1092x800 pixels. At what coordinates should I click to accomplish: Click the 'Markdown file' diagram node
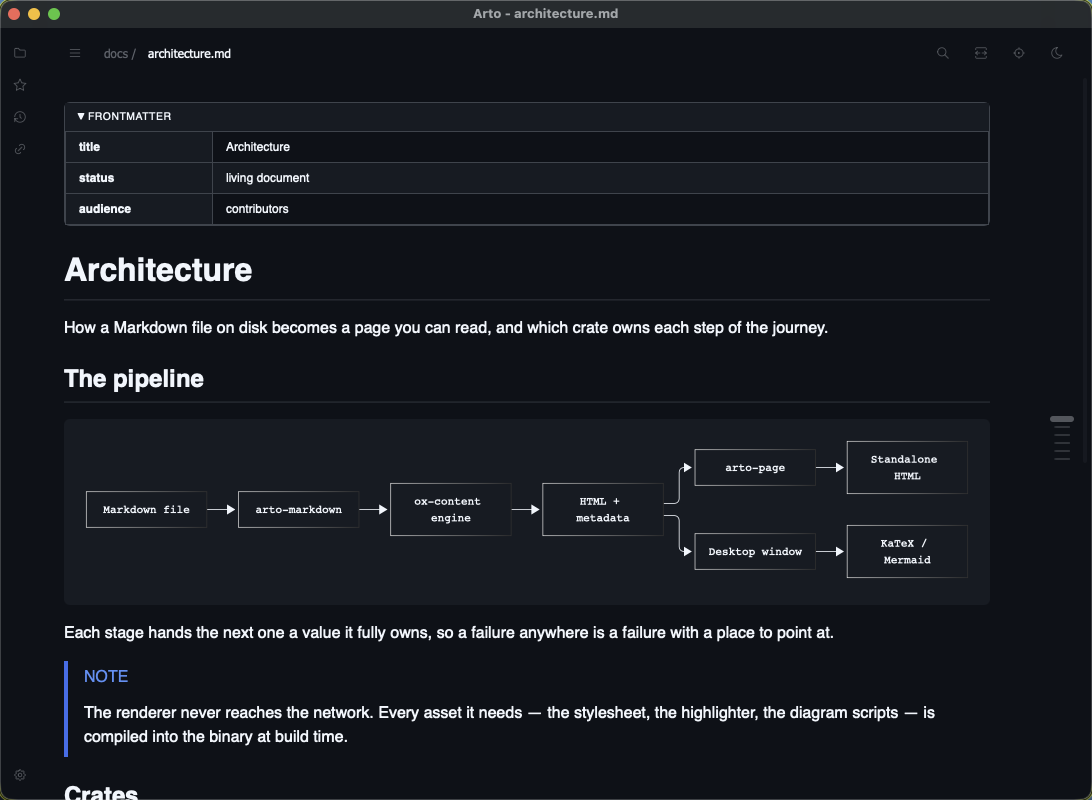point(146,510)
